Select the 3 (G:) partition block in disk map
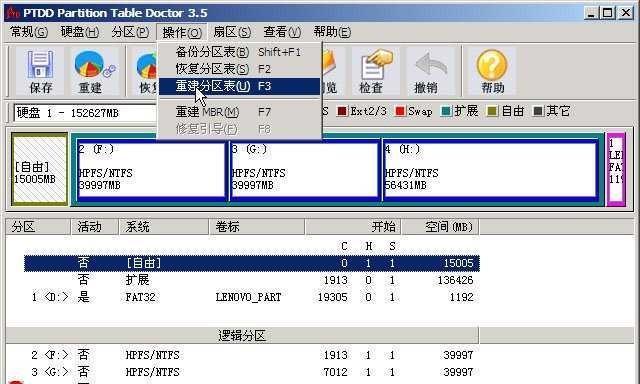Image resolution: width=640 pixels, height=384 pixels. tap(305, 170)
